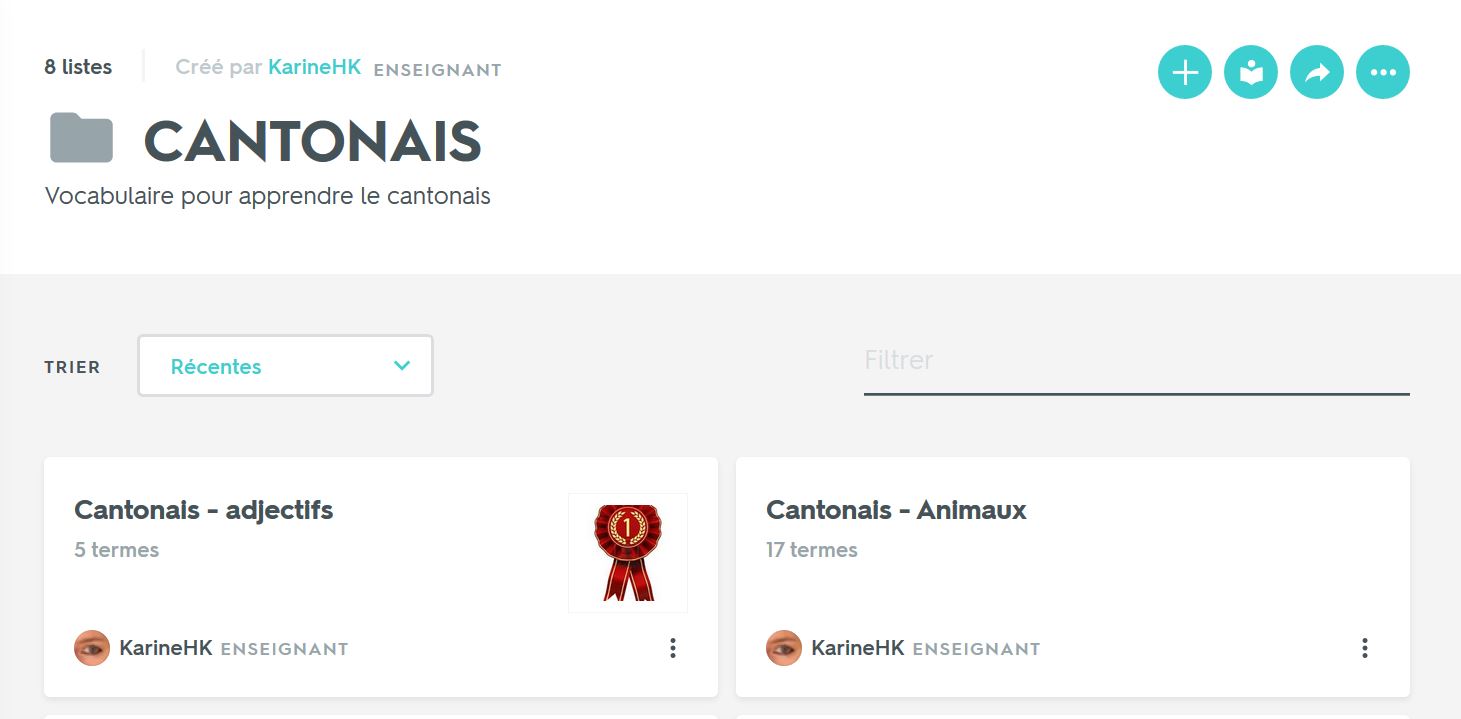Click the gray folder icon beside CANTONAIS
Viewport: 1461px width, 719px height.
point(81,138)
